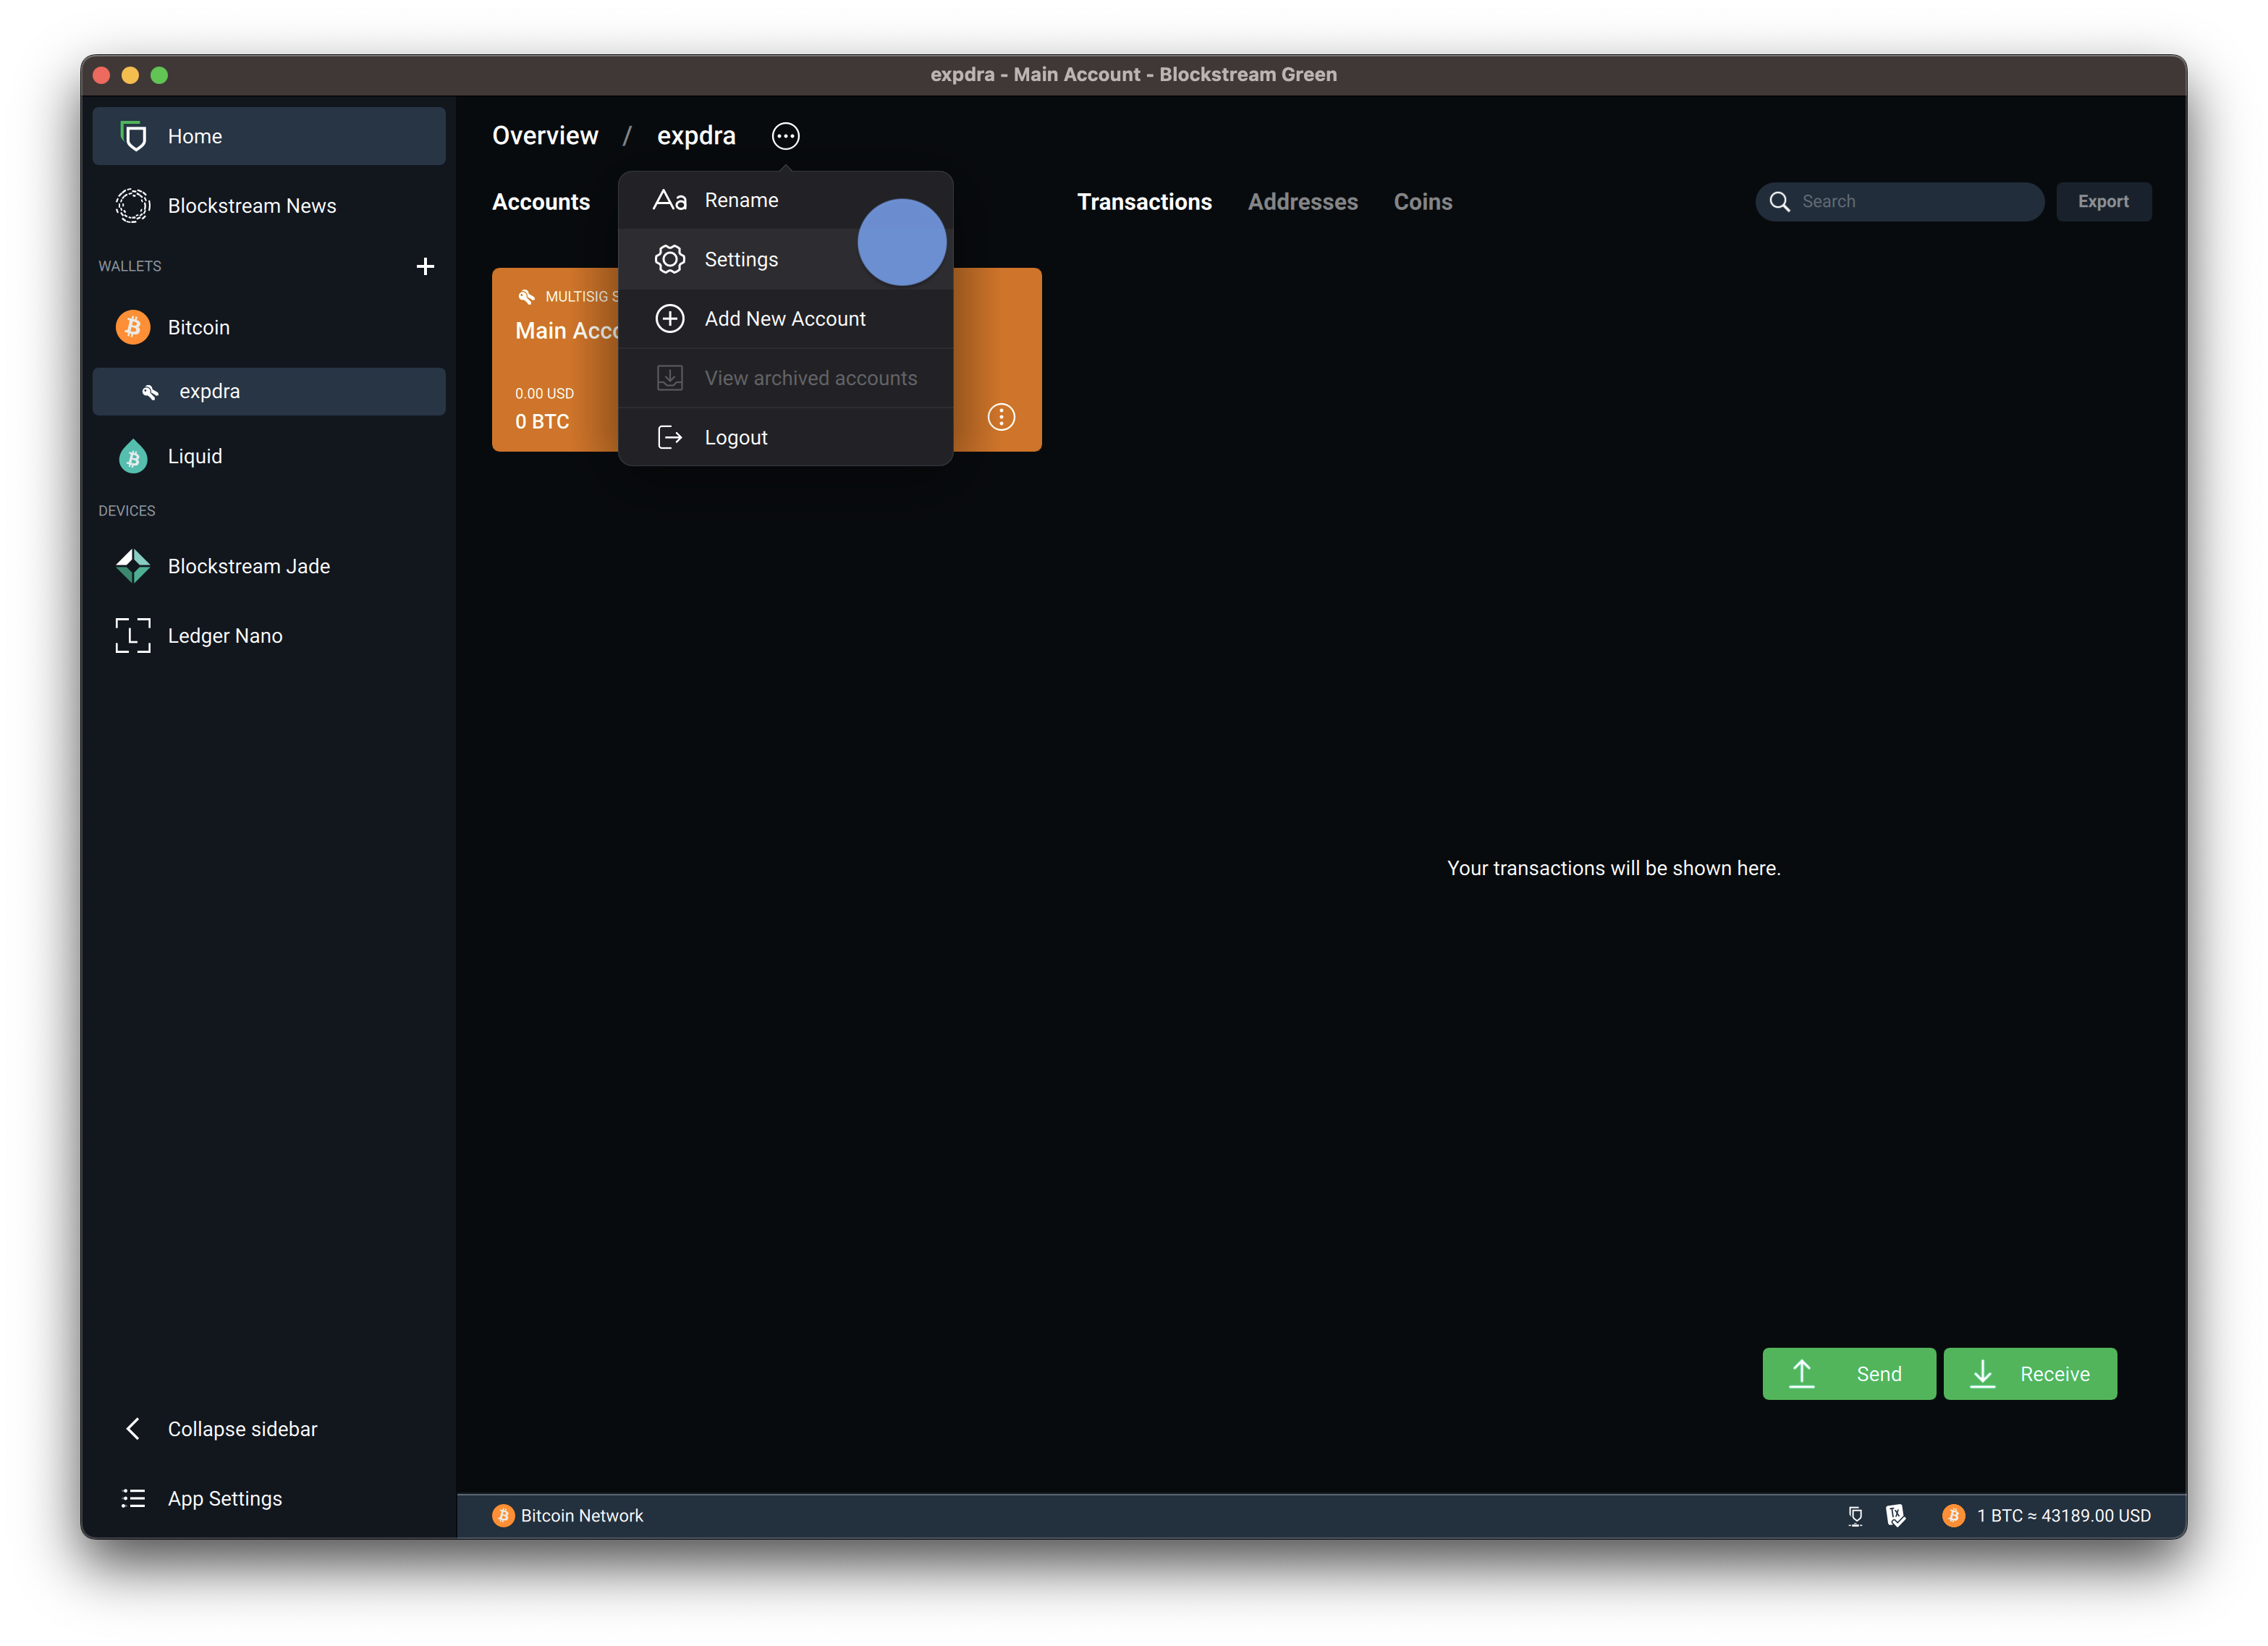Screen dimensions: 2268x1646
Task: Click the hardware device icon in status bar
Action: pos(1855,1515)
